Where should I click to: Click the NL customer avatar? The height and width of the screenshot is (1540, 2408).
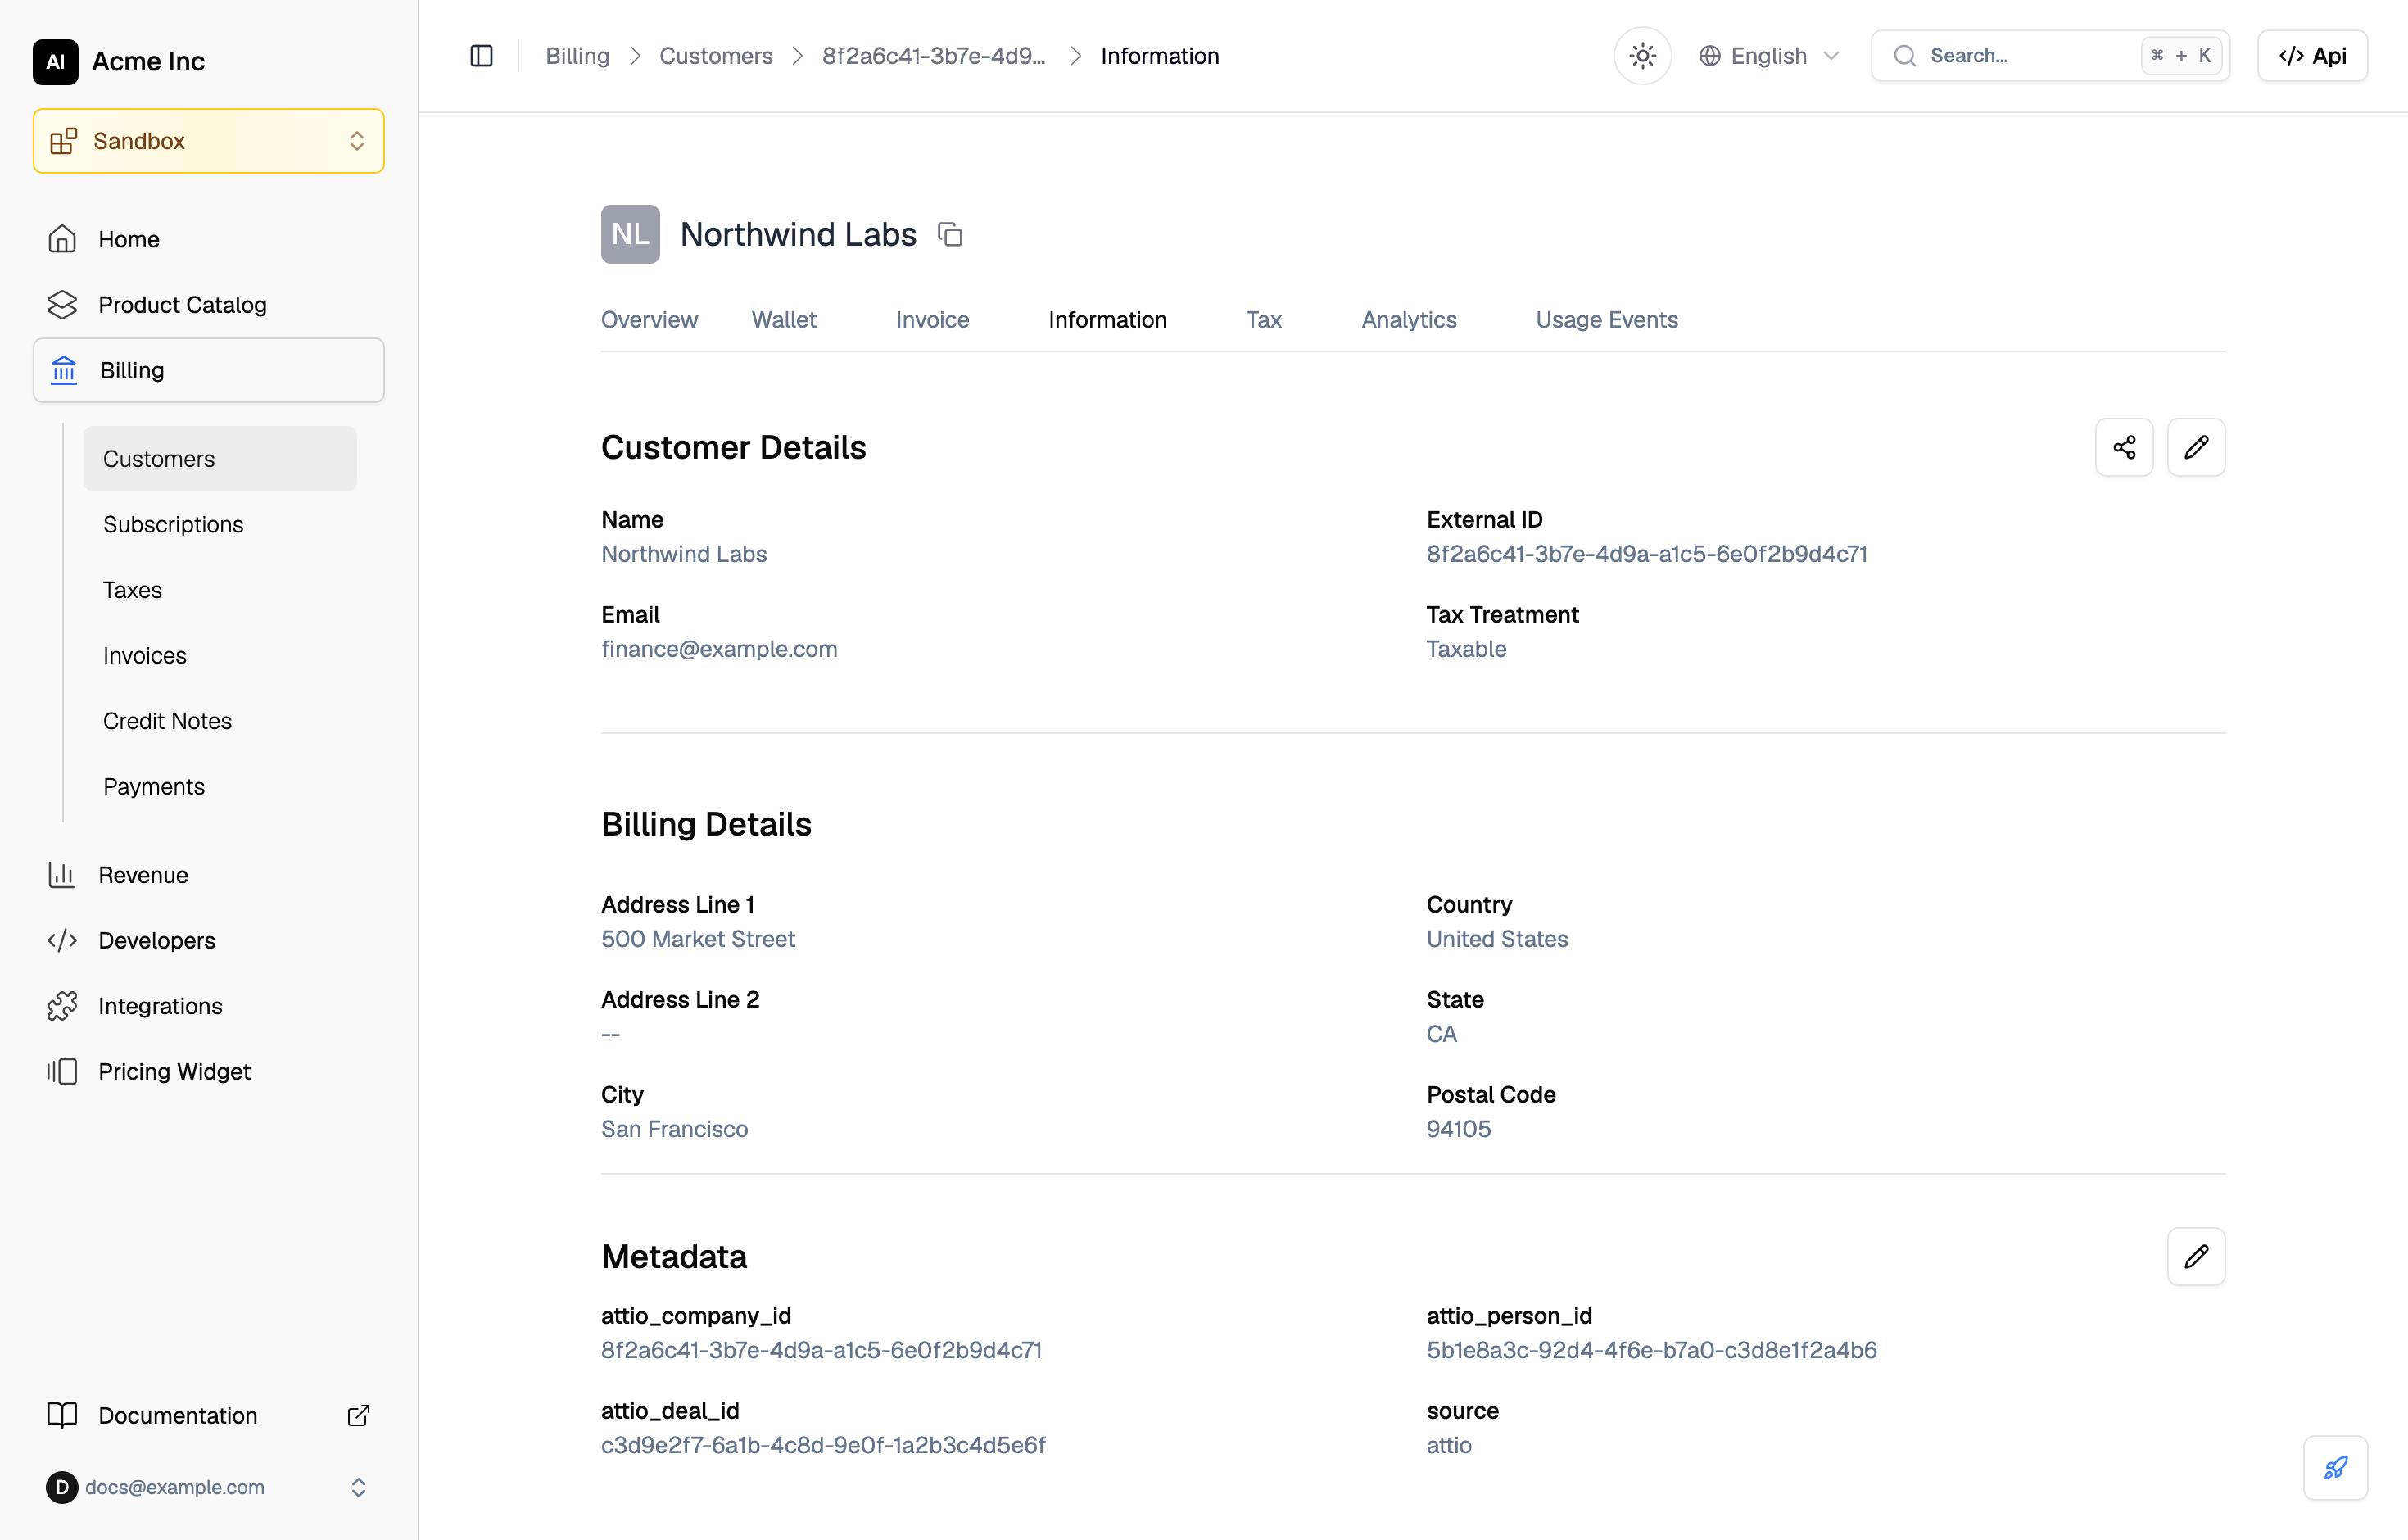tap(630, 235)
